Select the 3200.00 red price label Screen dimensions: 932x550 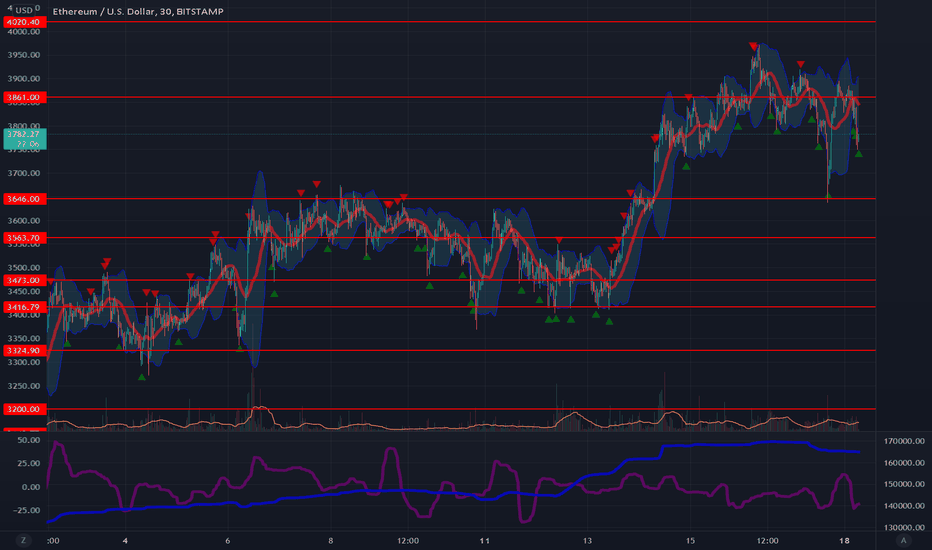pyautogui.click(x=24, y=409)
